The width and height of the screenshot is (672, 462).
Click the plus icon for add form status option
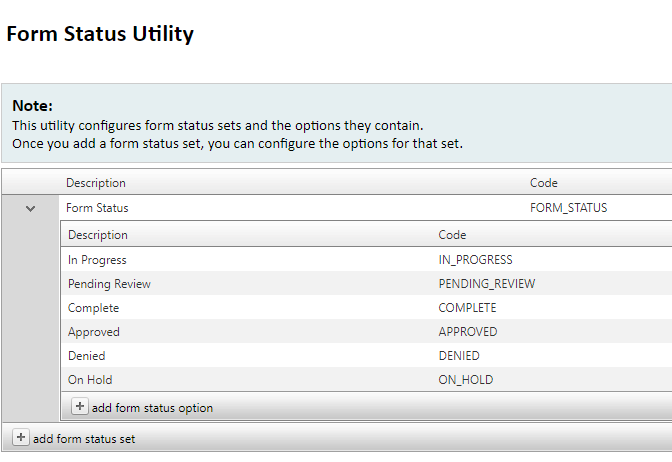80,406
